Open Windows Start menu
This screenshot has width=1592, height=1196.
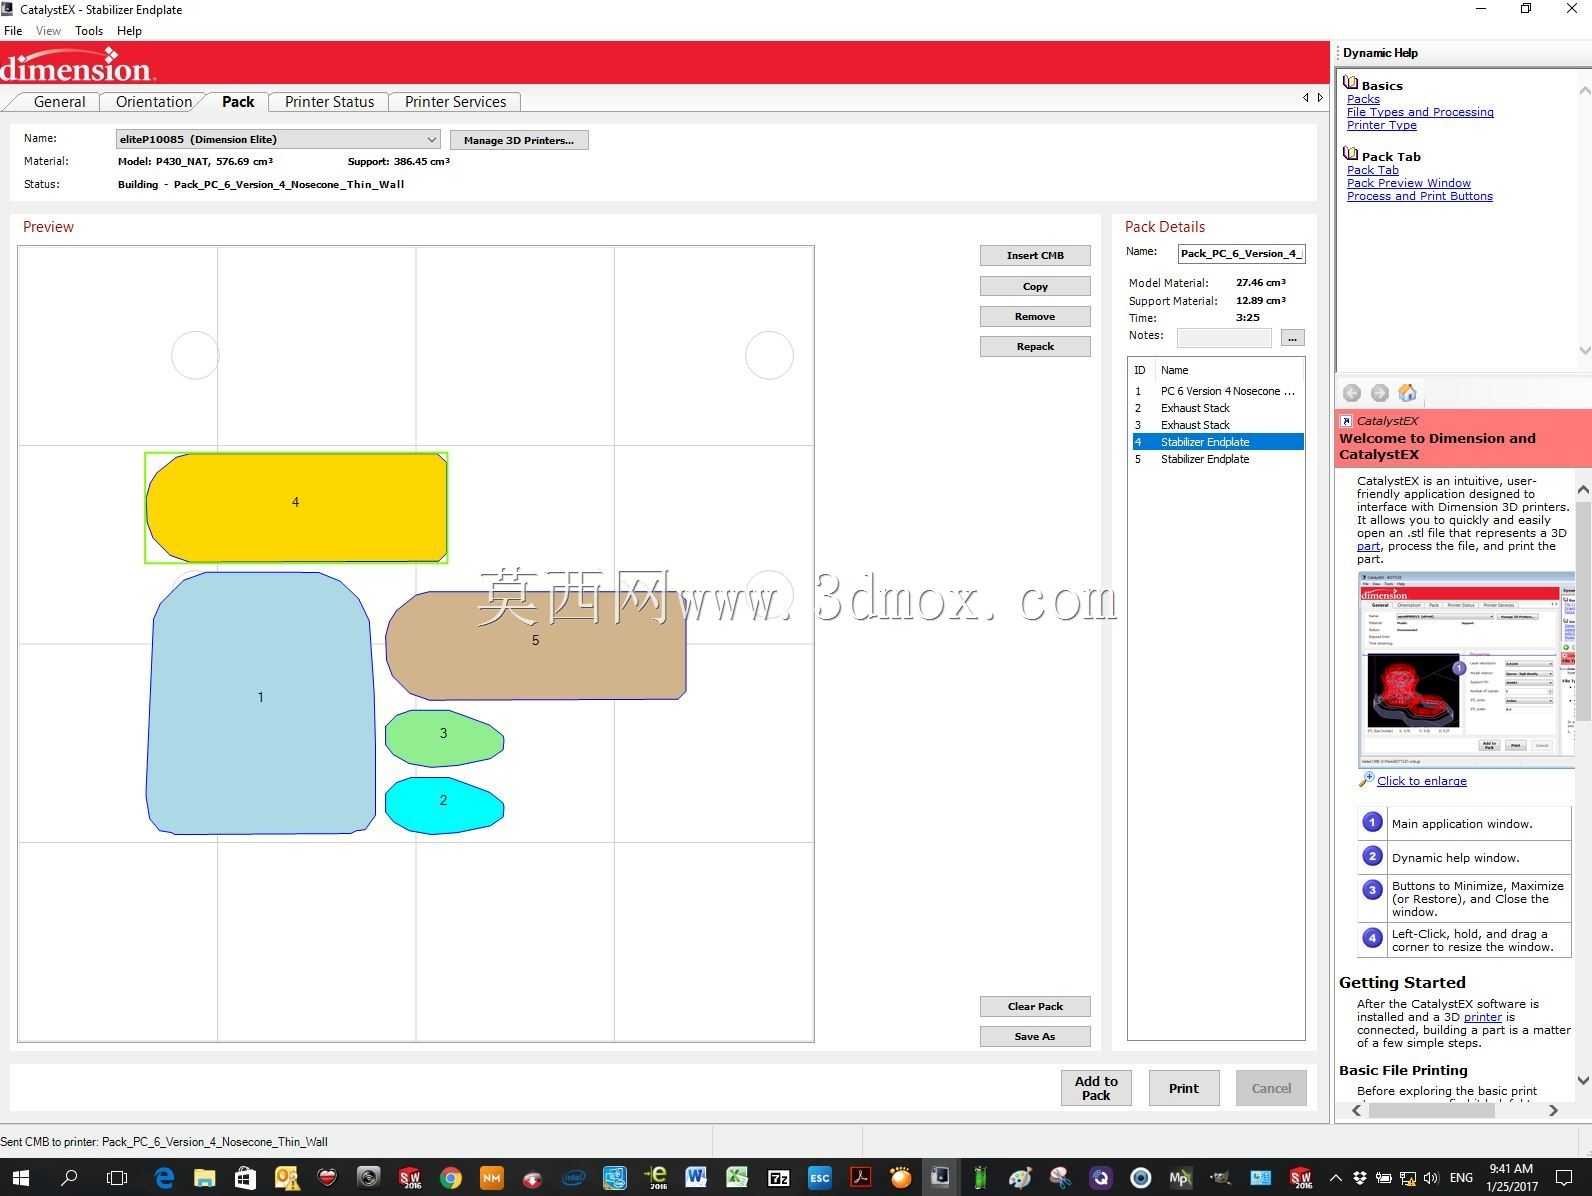click(x=20, y=1178)
